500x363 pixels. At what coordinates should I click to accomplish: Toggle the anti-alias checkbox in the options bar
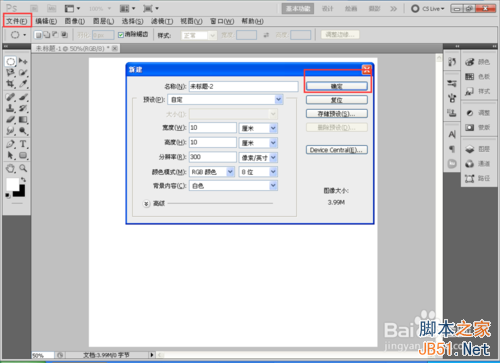[121, 35]
